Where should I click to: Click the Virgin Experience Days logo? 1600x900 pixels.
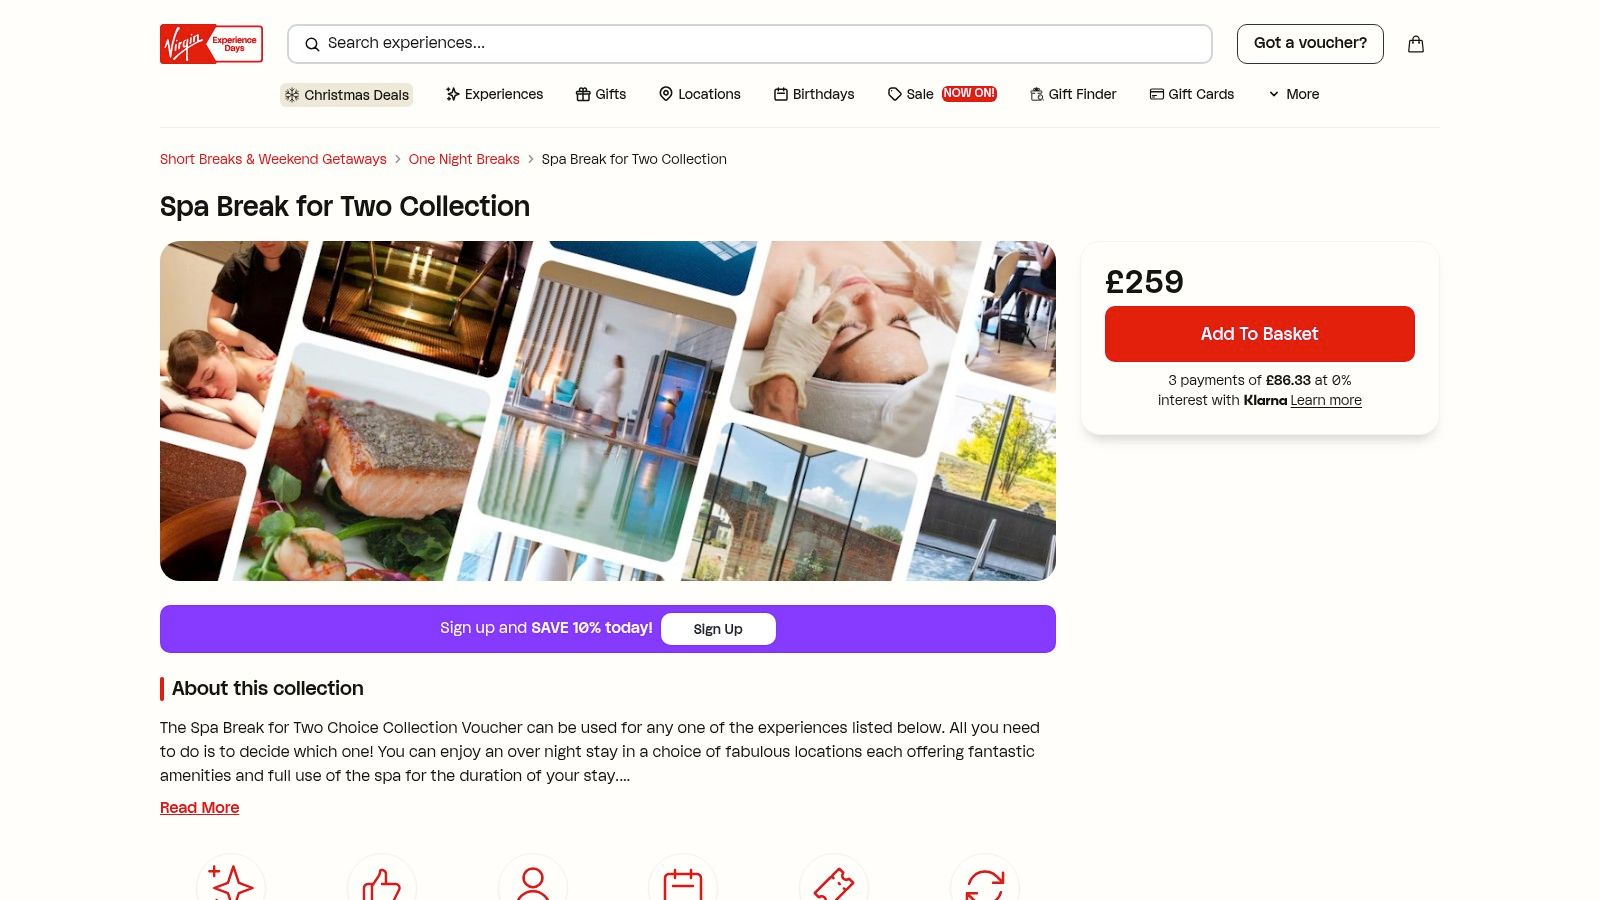coord(211,44)
